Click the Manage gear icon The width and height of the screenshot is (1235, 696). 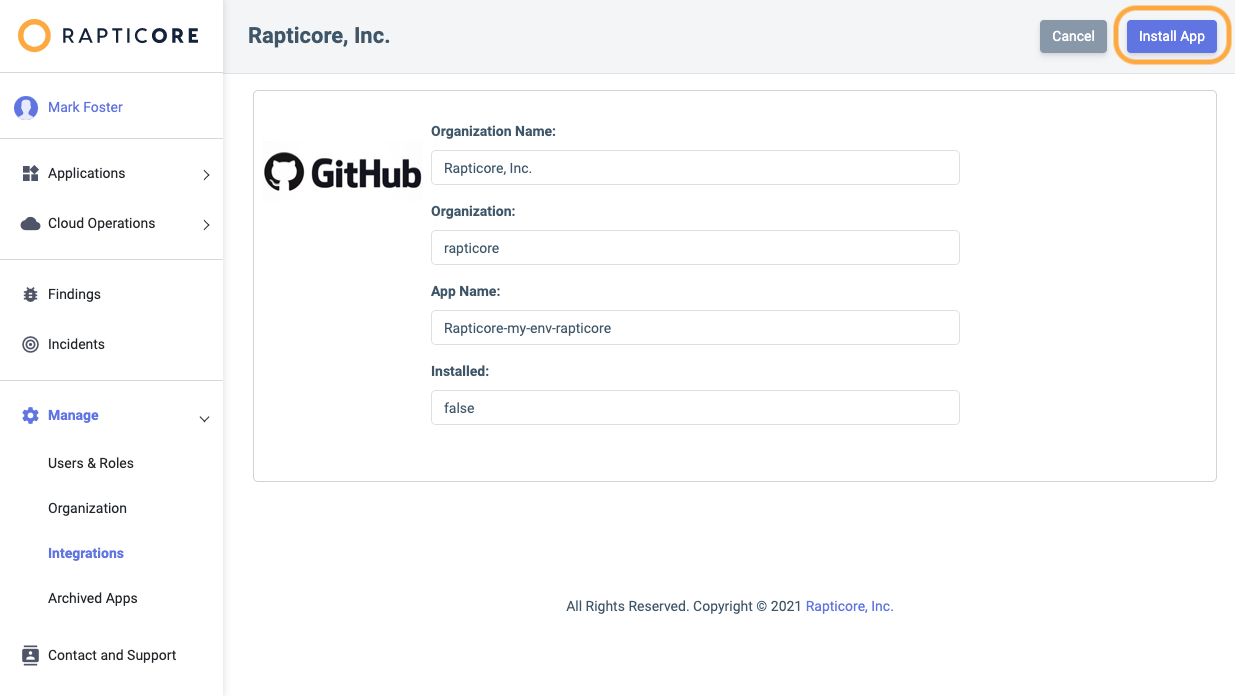pos(30,415)
